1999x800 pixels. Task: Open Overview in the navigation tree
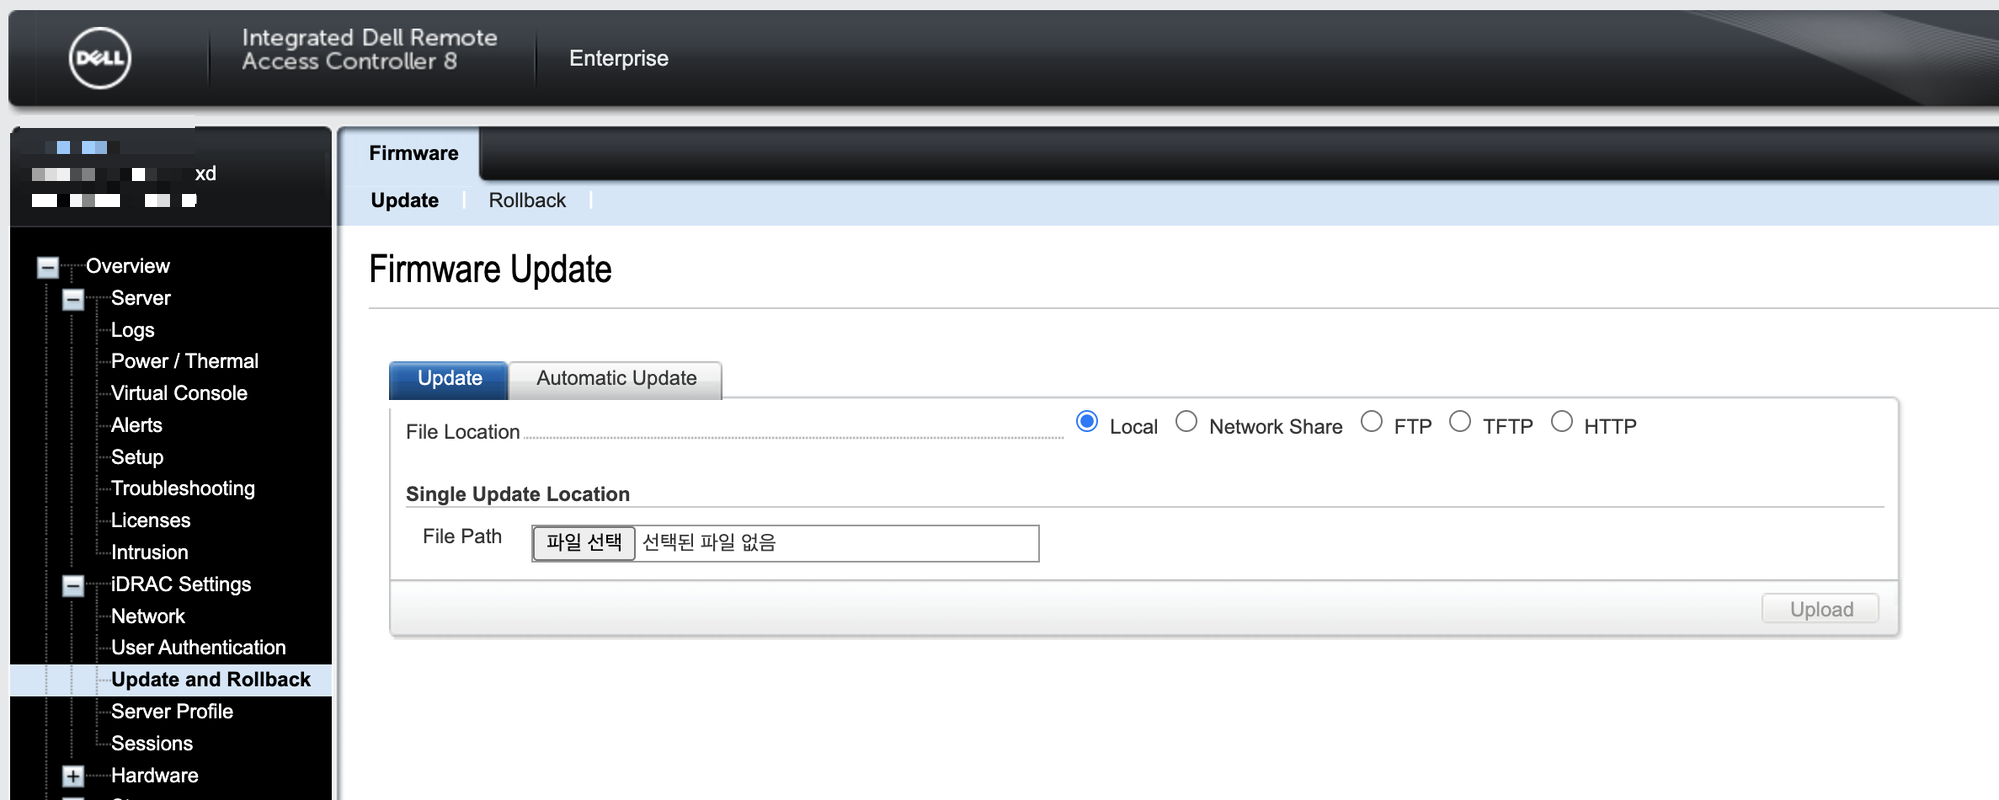click(128, 266)
